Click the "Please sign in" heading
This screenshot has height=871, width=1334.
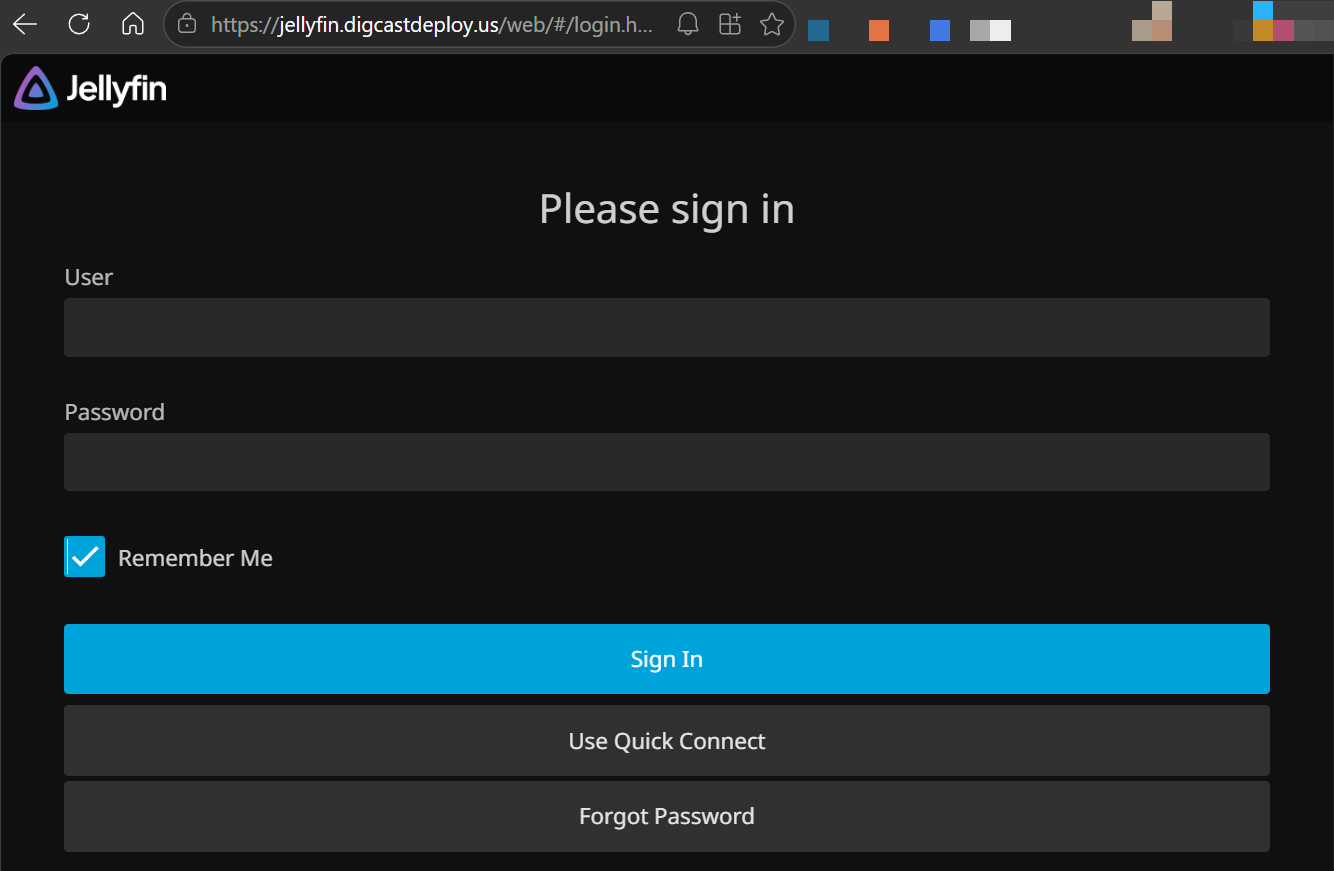point(667,209)
